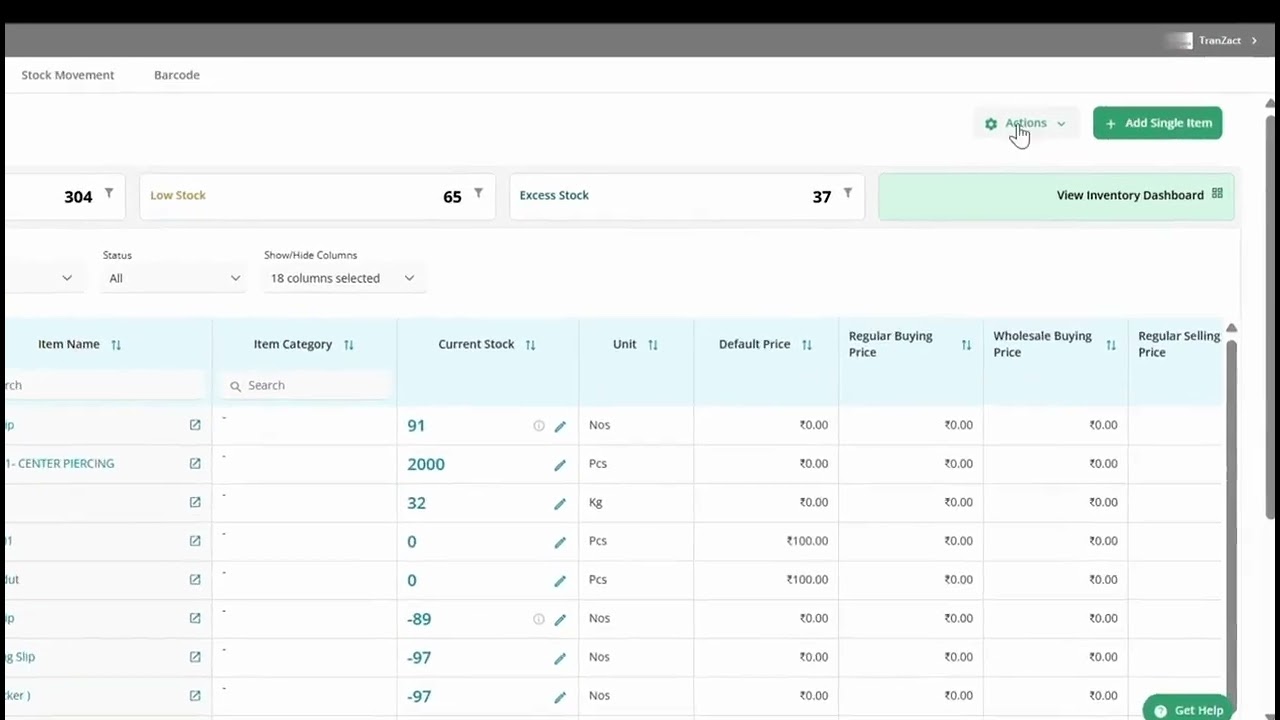
Task: Edit stock for the row showing -89
Action: [560, 619]
